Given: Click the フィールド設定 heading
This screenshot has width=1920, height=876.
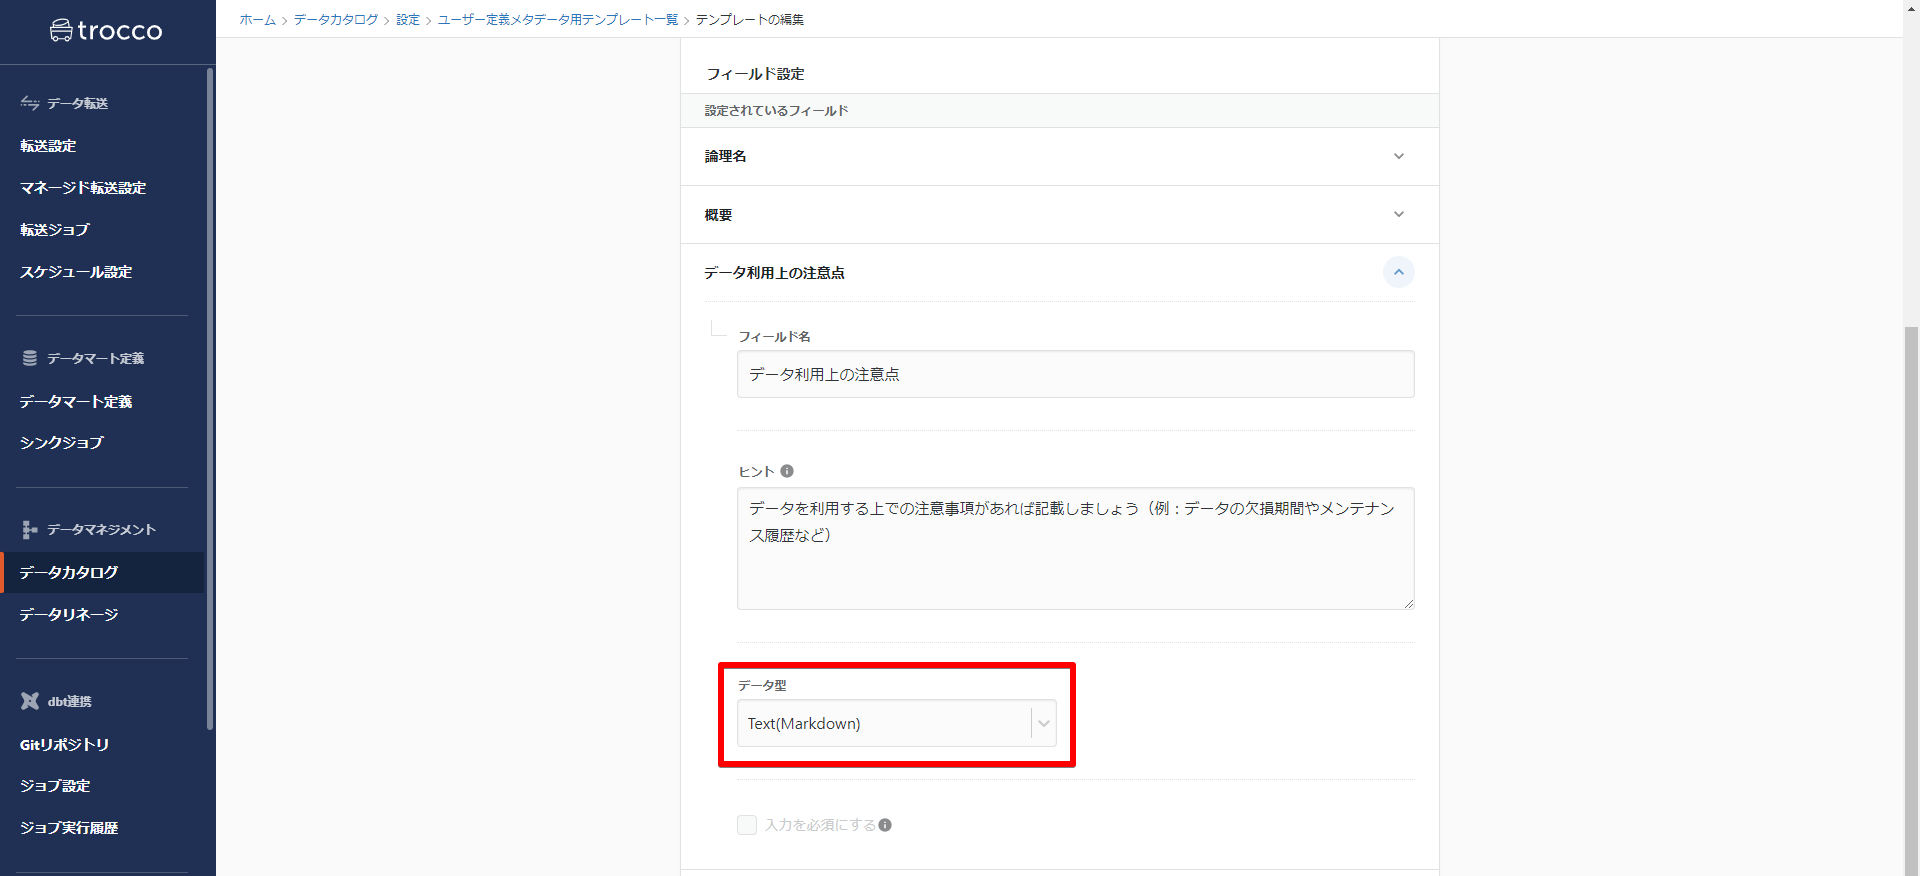Looking at the screenshot, I should [x=756, y=74].
